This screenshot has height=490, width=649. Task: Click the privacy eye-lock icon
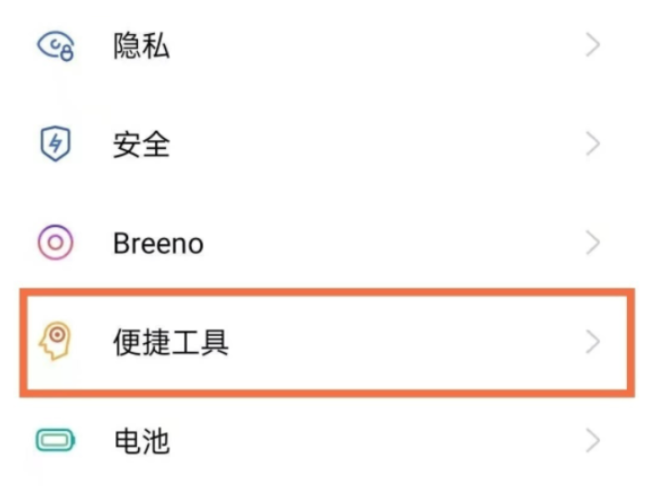tap(55, 46)
